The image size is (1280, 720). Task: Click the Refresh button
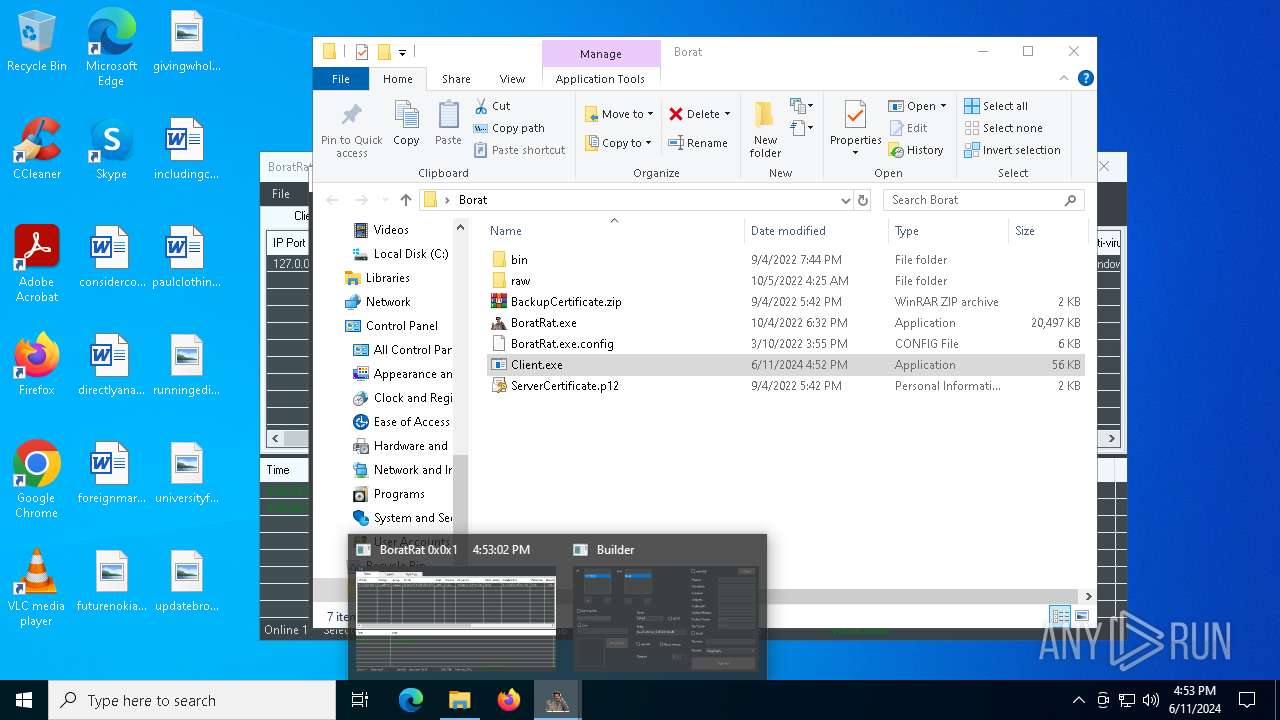(863, 200)
